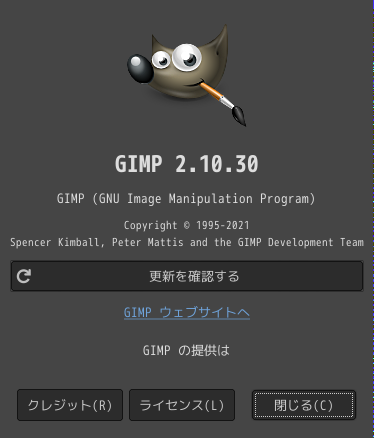This screenshot has height=438, width=374.
Task: Click the GNU Image Manipulation Program text
Action: [x=186, y=199]
